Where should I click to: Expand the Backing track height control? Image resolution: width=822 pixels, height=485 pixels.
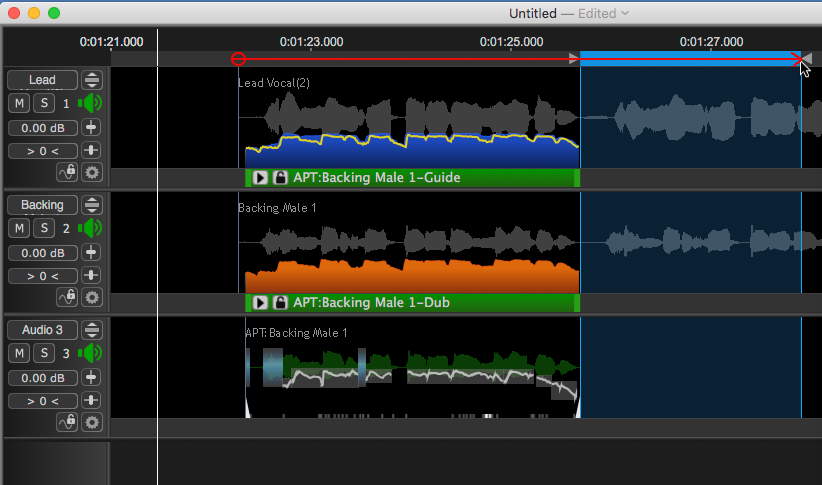pos(92,205)
